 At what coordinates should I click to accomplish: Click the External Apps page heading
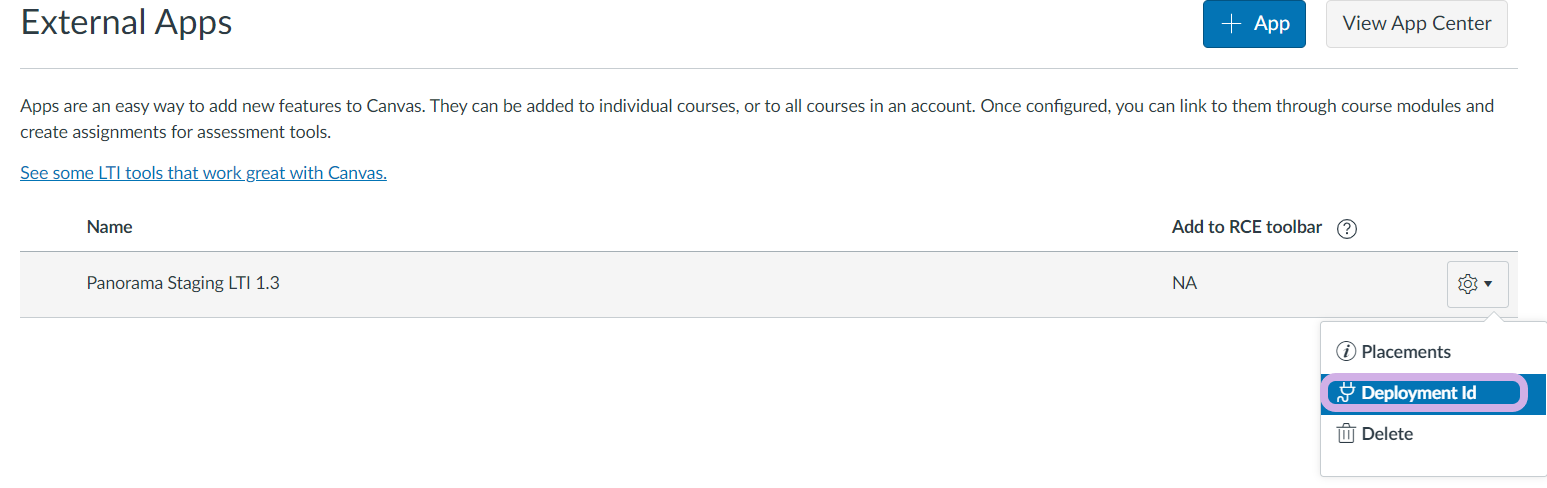127,22
